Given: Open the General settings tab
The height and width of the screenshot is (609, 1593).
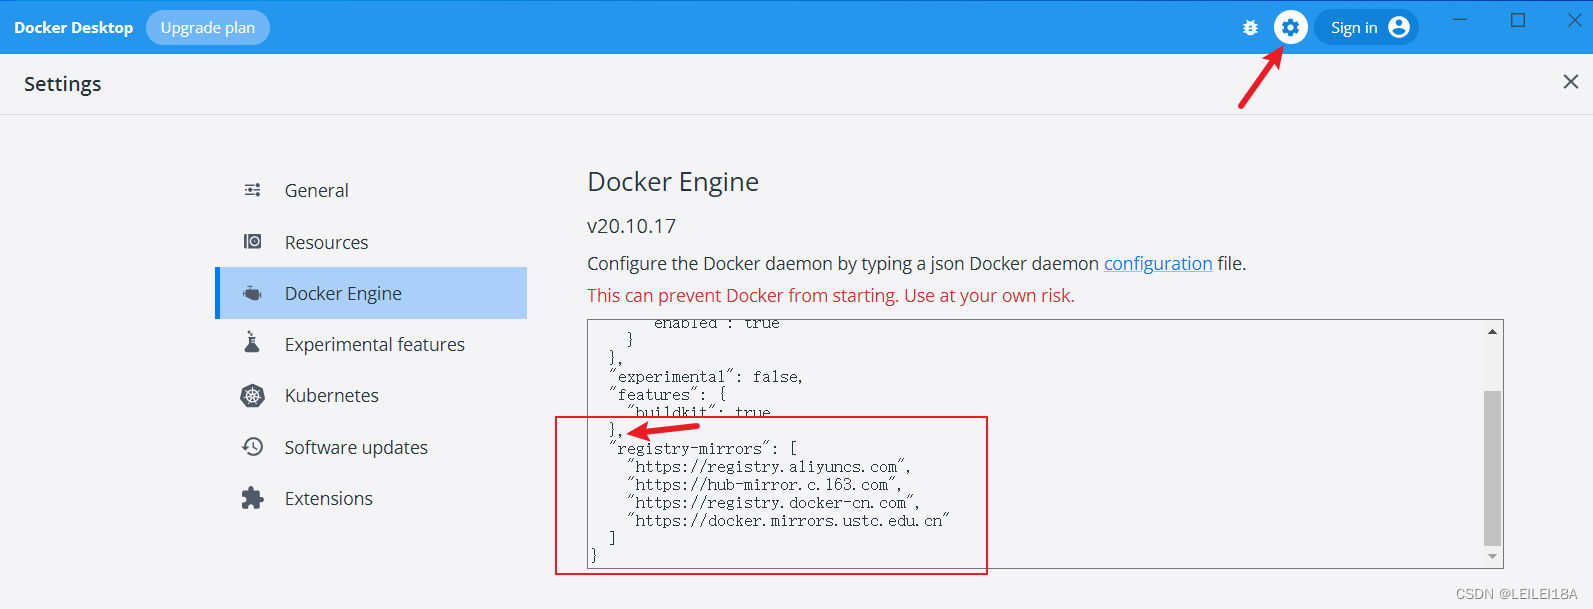Looking at the screenshot, I should click(316, 190).
